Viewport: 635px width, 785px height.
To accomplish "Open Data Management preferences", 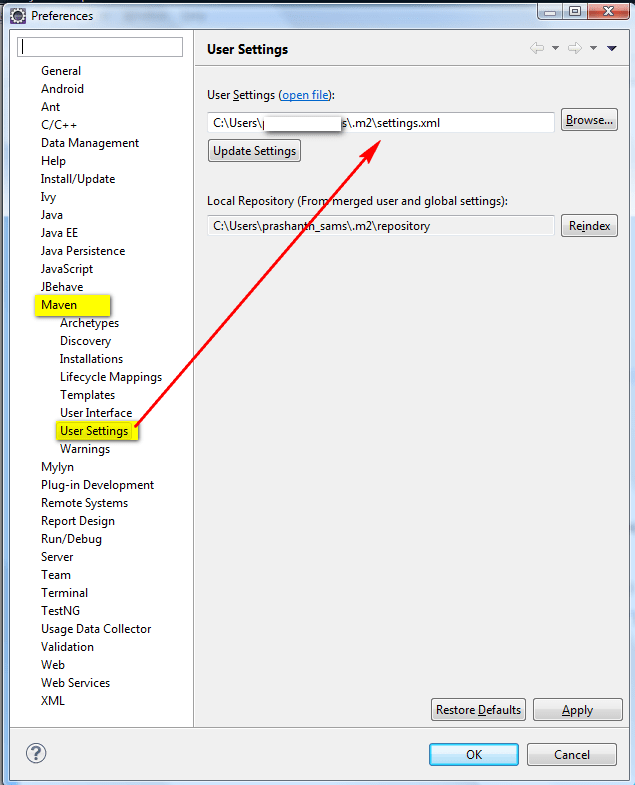I will click(x=90, y=143).
